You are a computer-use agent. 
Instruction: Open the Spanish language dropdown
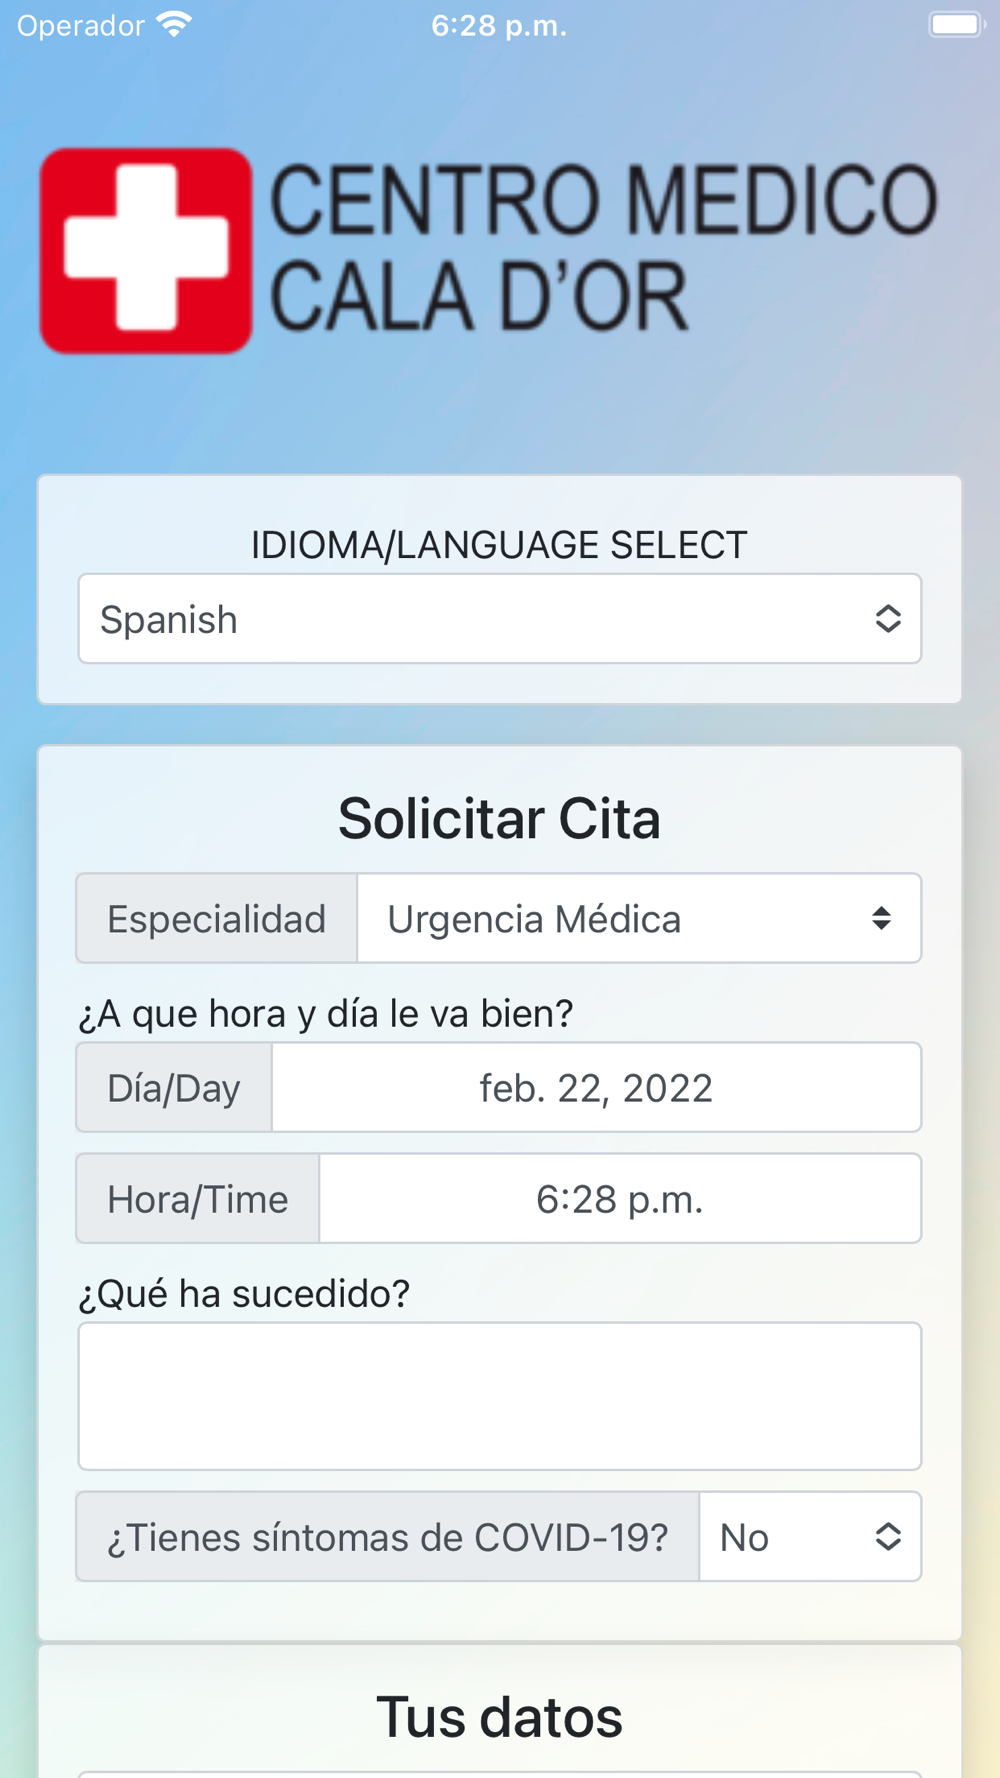(500, 618)
